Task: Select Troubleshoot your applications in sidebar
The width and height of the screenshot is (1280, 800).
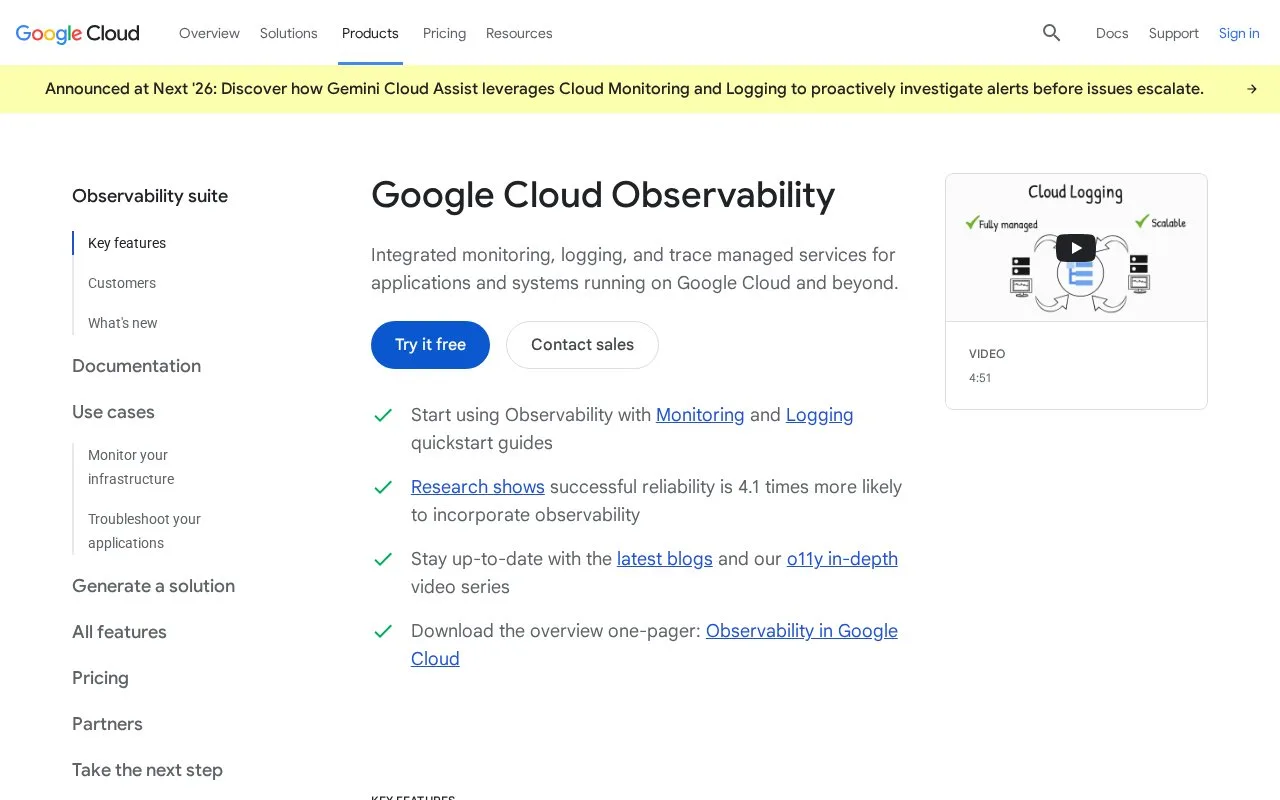Action: [x=144, y=531]
